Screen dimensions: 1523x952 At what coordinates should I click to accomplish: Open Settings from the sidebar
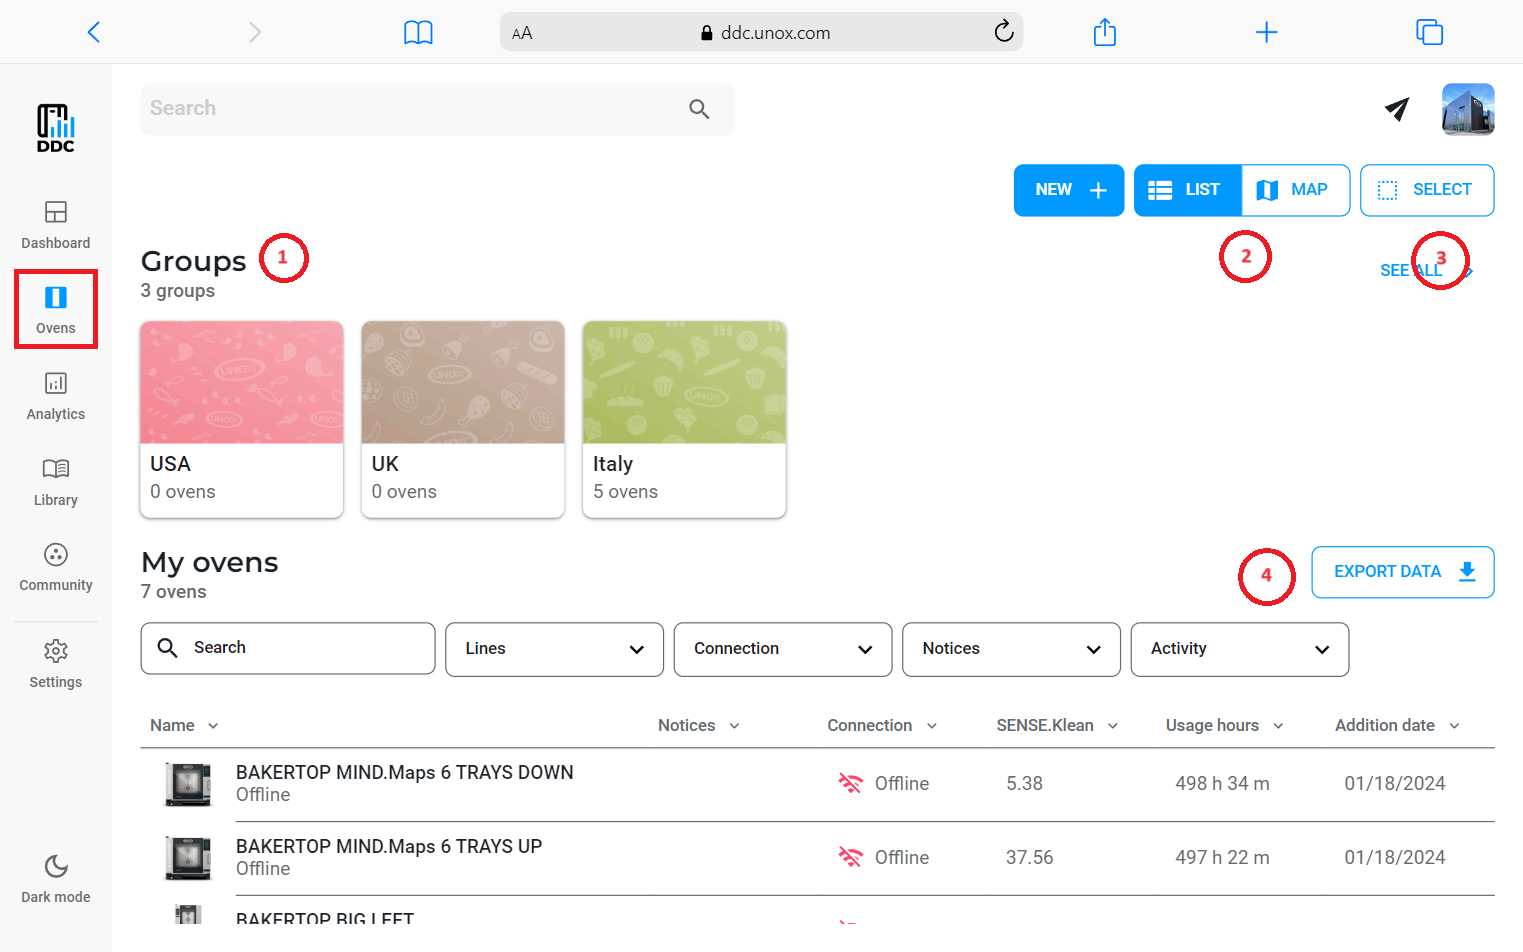[56, 664]
